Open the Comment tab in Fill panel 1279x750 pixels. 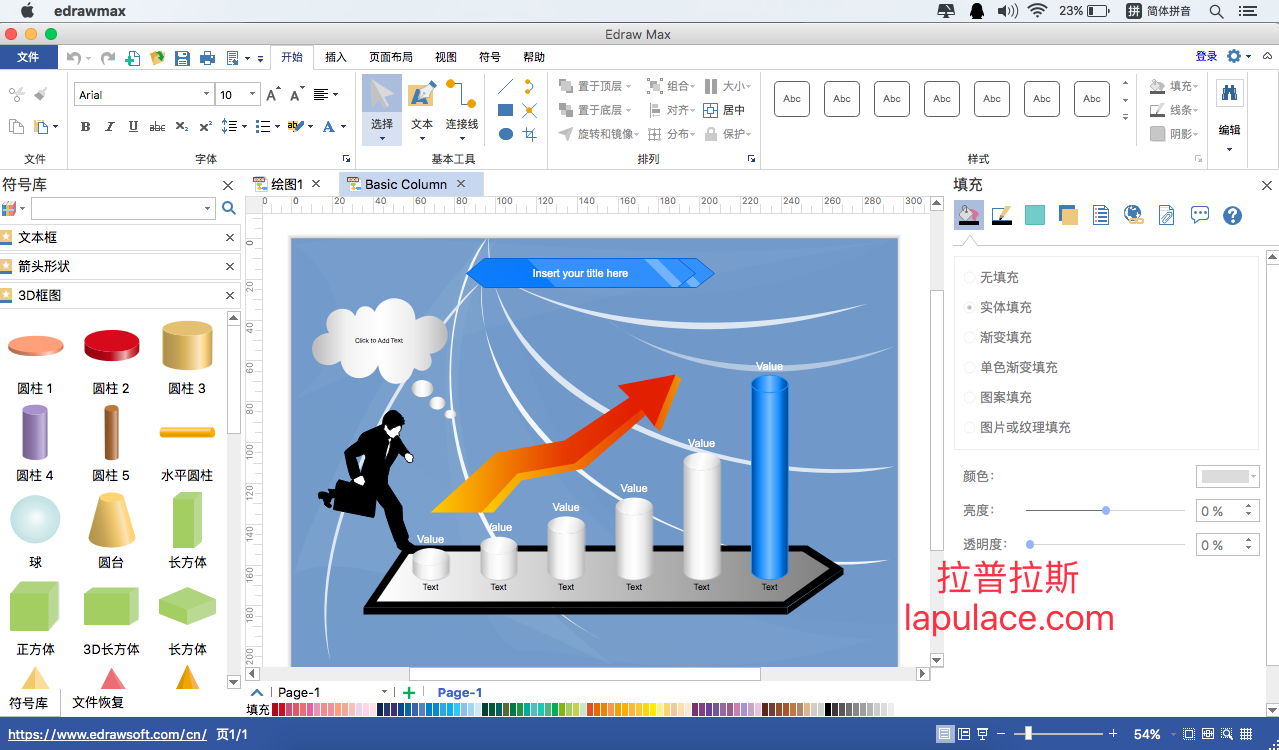click(1200, 215)
